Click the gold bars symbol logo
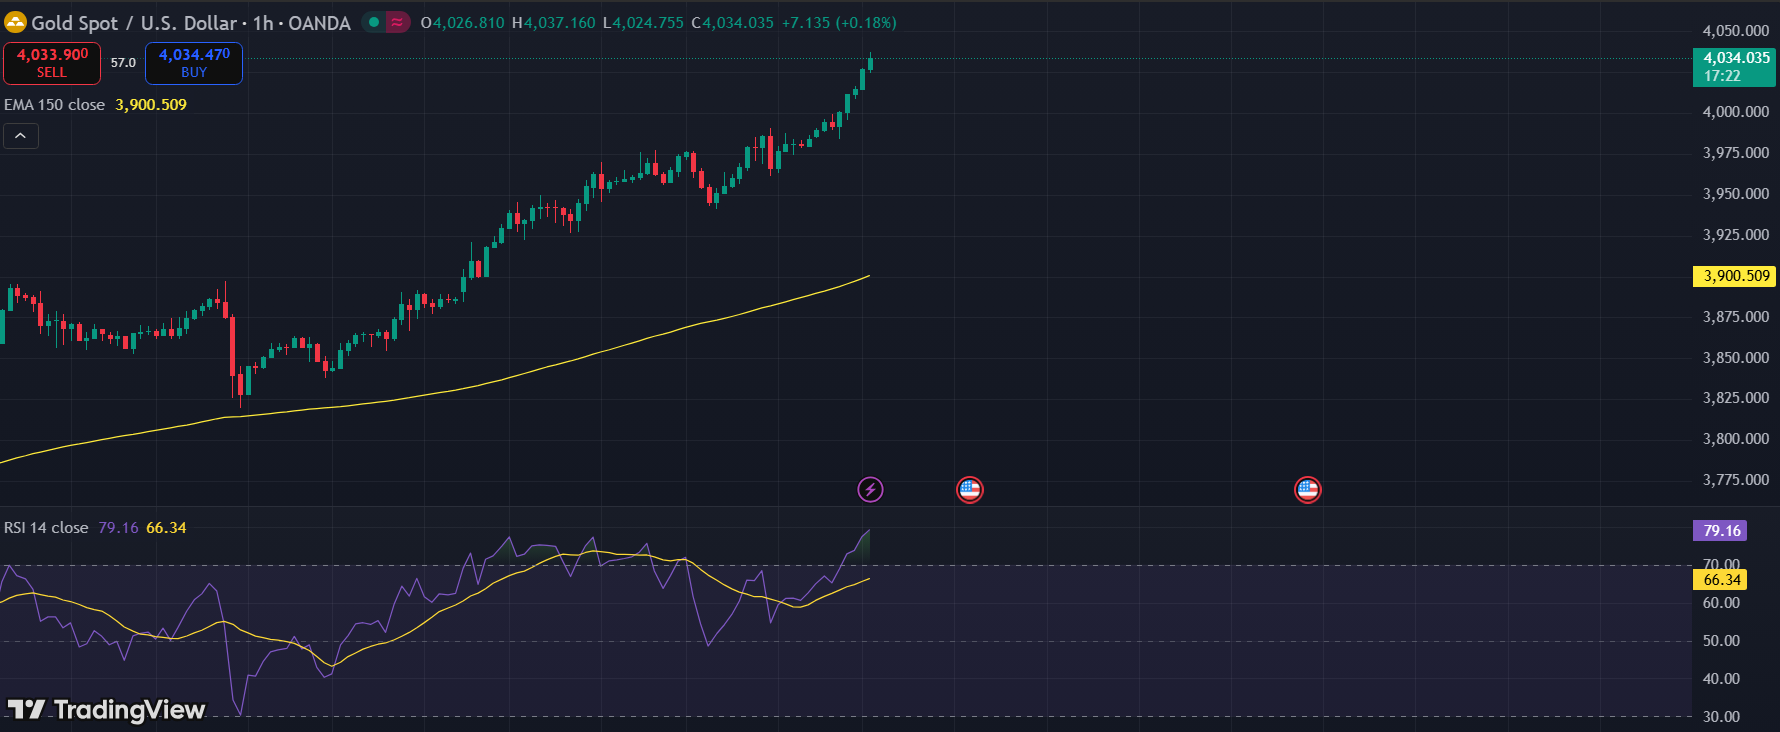Image resolution: width=1780 pixels, height=732 pixels. [15, 22]
